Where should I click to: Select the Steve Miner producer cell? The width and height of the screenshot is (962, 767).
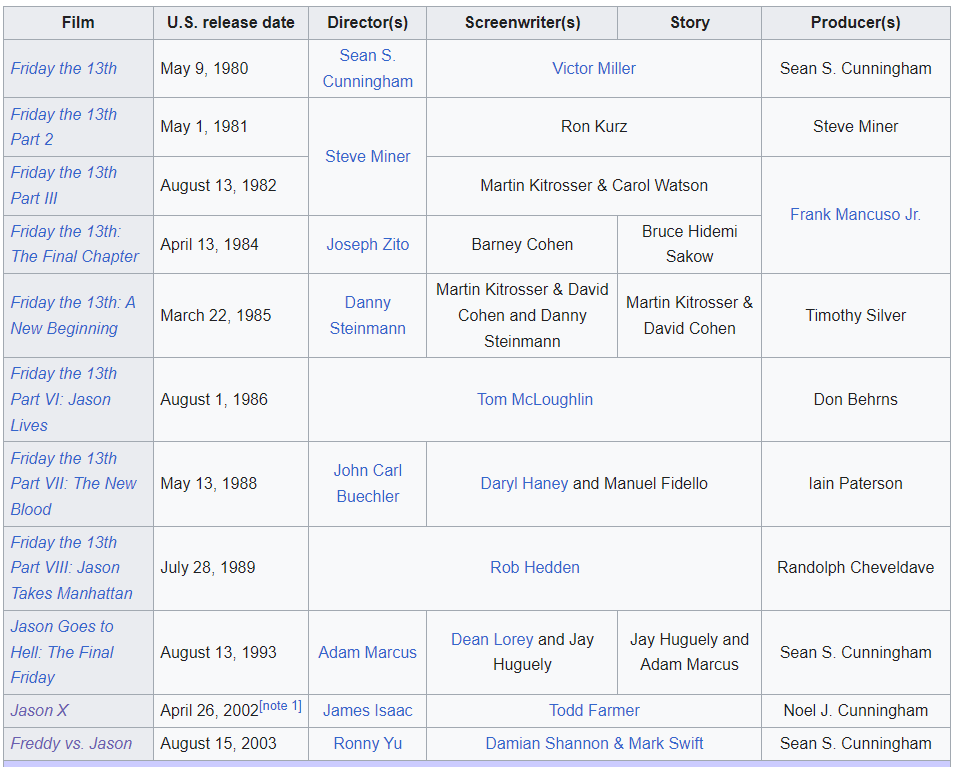coord(856,127)
